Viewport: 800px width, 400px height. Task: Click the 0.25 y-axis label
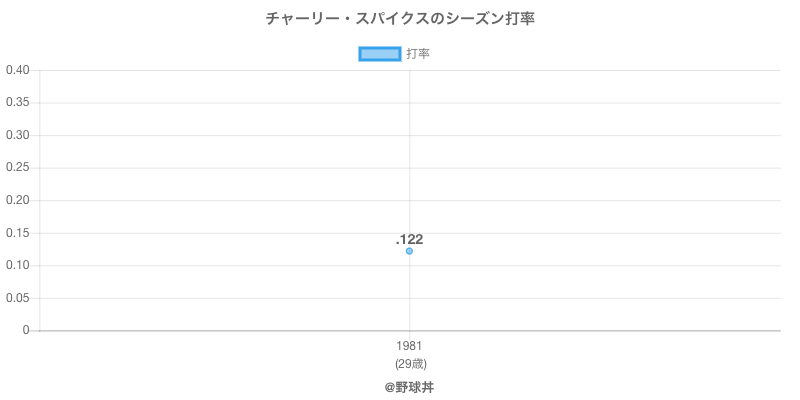pos(17,168)
